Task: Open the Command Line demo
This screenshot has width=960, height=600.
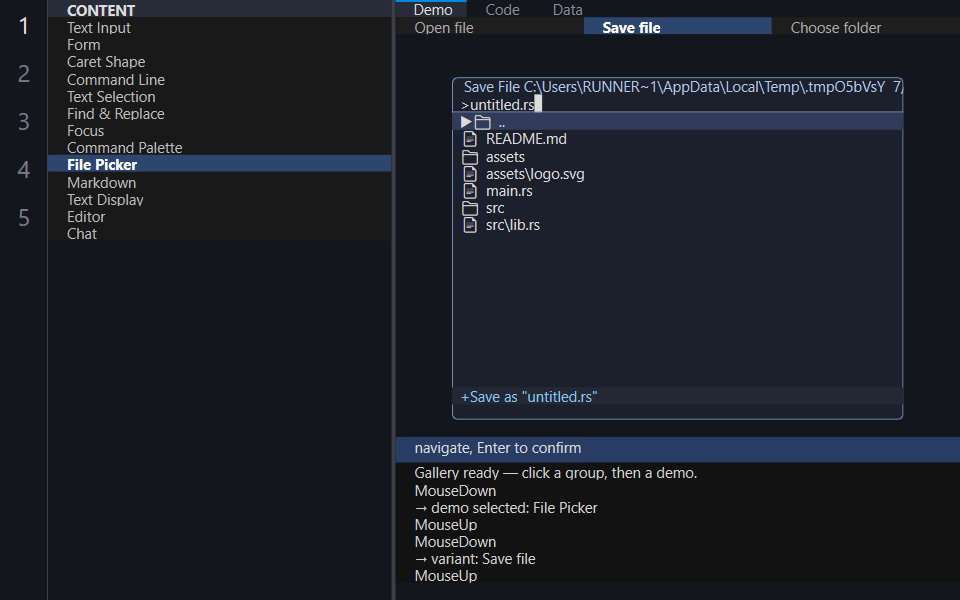Action: (220, 80)
